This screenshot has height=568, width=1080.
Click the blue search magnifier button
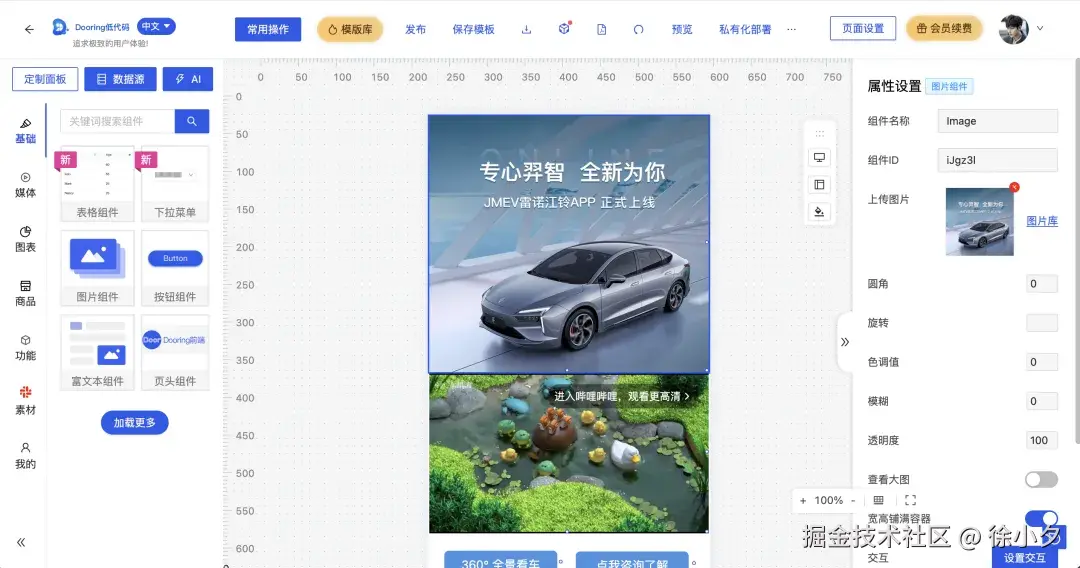192,121
